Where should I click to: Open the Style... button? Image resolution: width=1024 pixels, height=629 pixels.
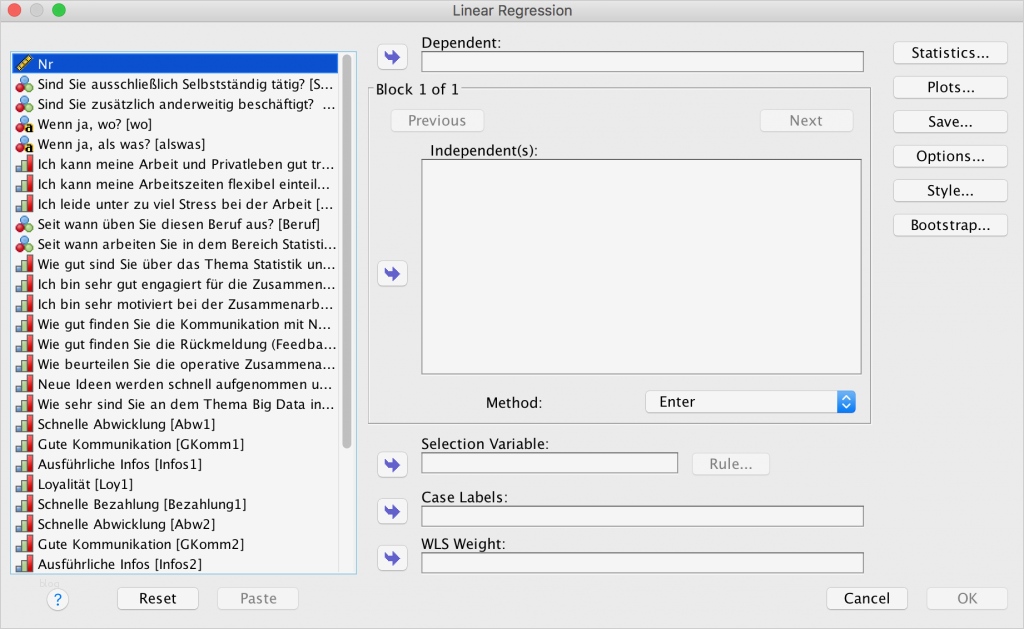pos(950,191)
